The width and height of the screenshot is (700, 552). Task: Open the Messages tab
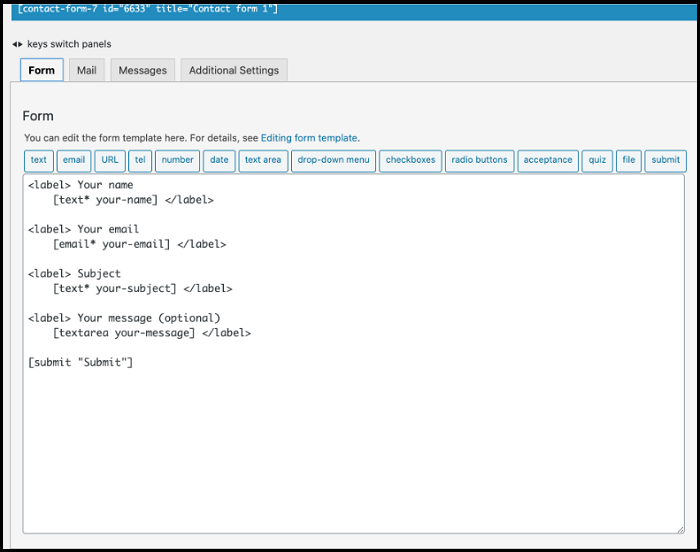[142, 70]
